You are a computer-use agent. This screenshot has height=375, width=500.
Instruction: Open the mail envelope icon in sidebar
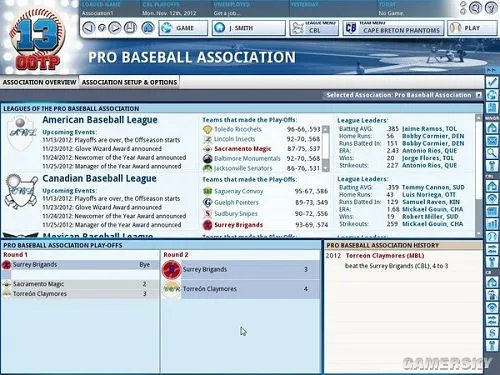click(x=492, y=141)
